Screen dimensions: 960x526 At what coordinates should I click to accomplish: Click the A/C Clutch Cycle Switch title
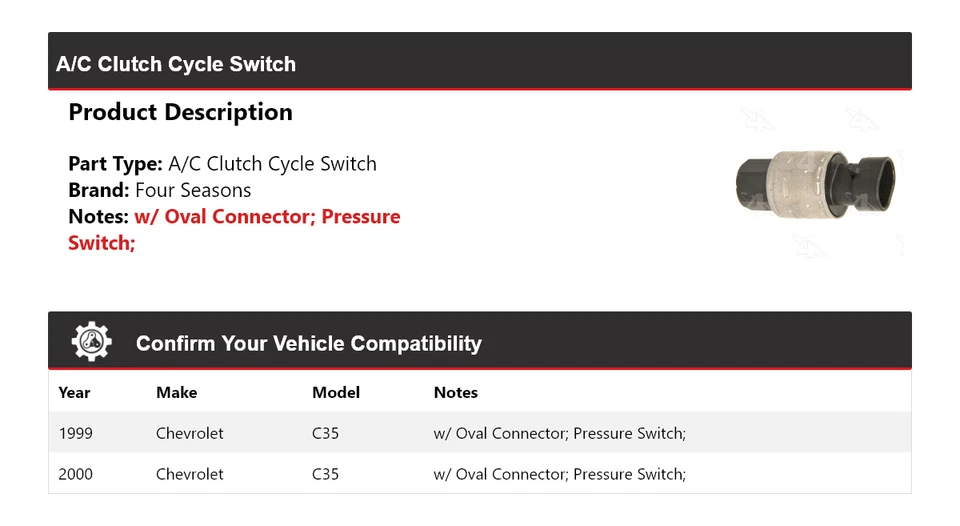coord(176,64)
